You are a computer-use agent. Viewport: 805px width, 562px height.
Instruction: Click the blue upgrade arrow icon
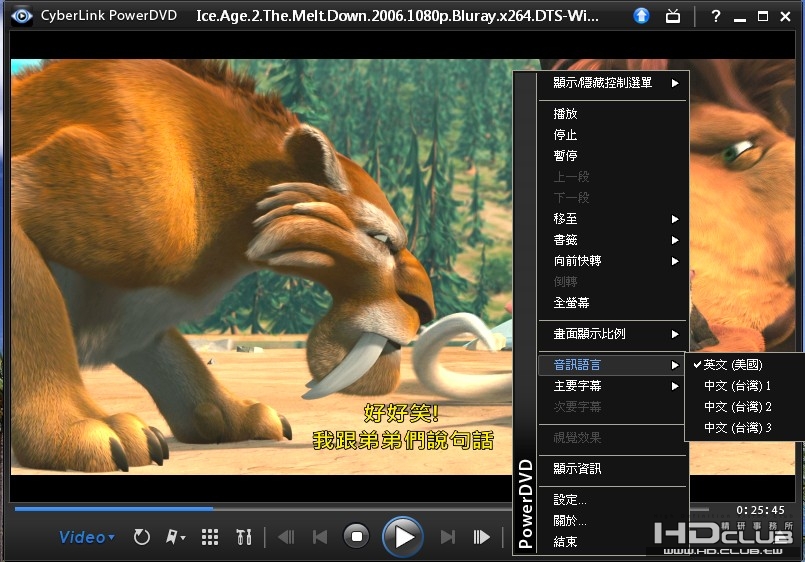[641, 16]
